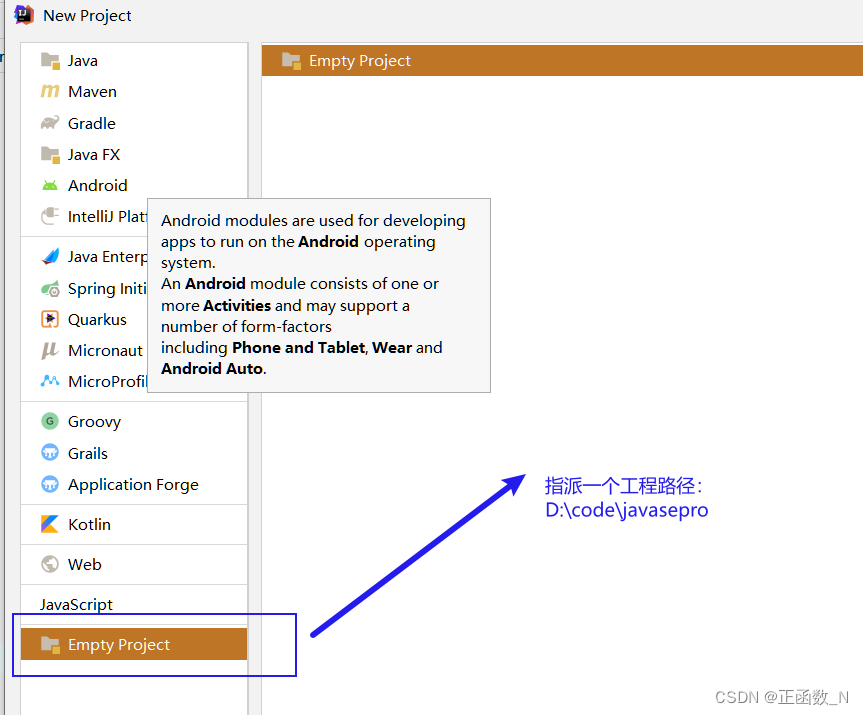863x715 pixels.
Task: Click the Web globe icon
Action: pos(50,564)
